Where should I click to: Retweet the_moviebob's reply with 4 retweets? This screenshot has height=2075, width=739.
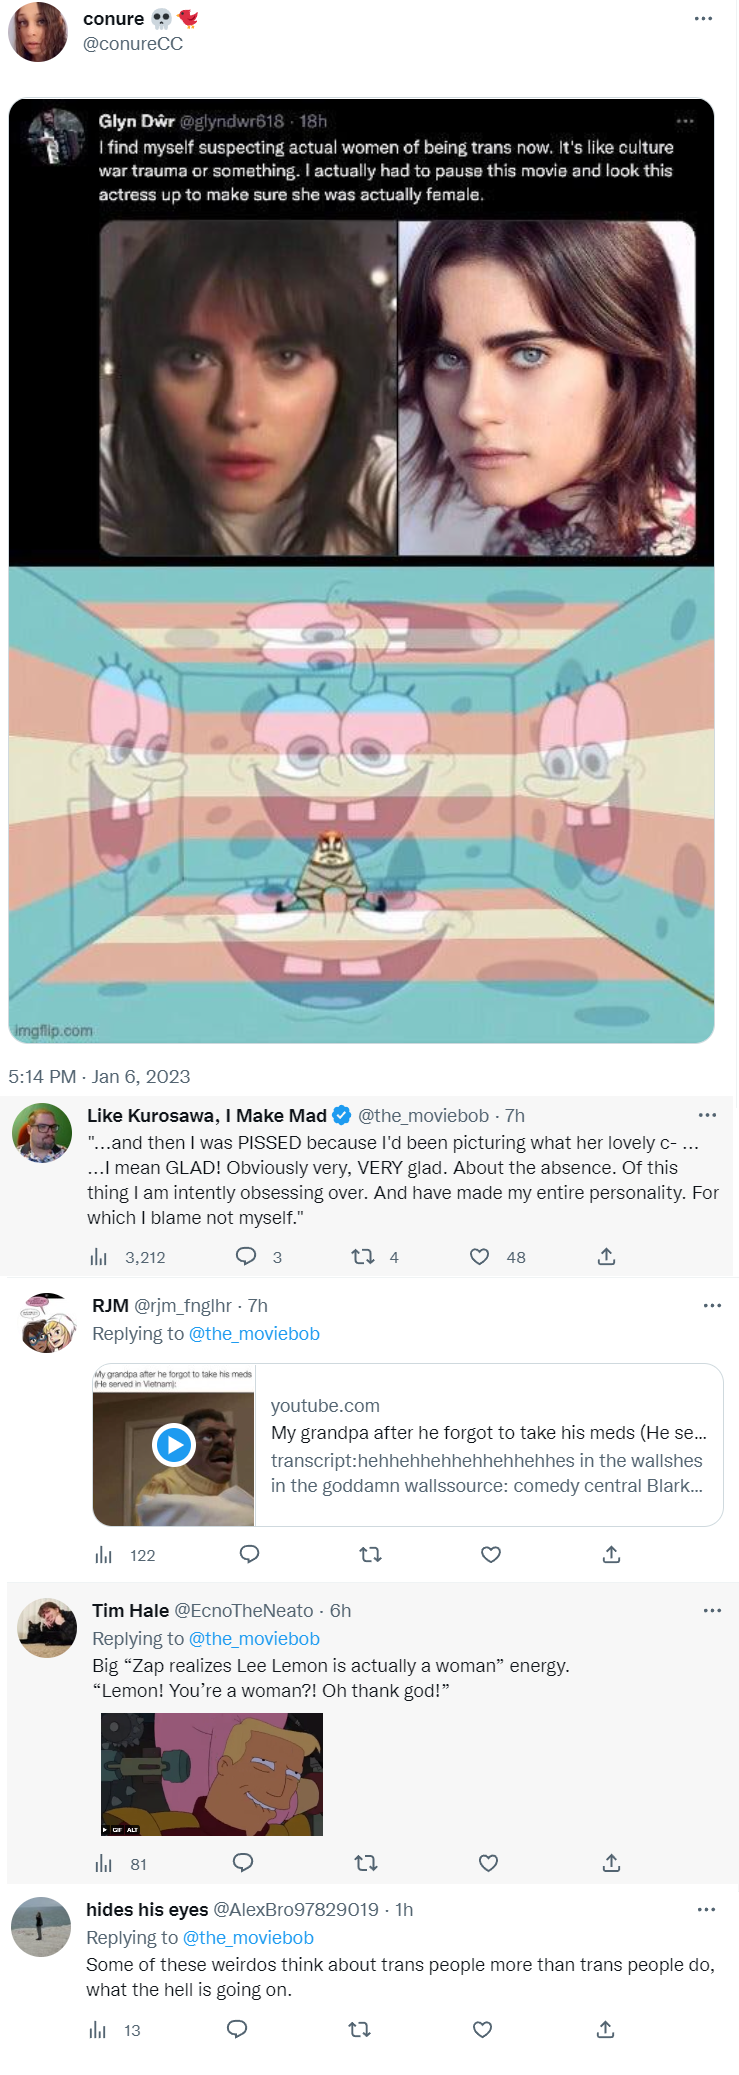point(363,1256)
